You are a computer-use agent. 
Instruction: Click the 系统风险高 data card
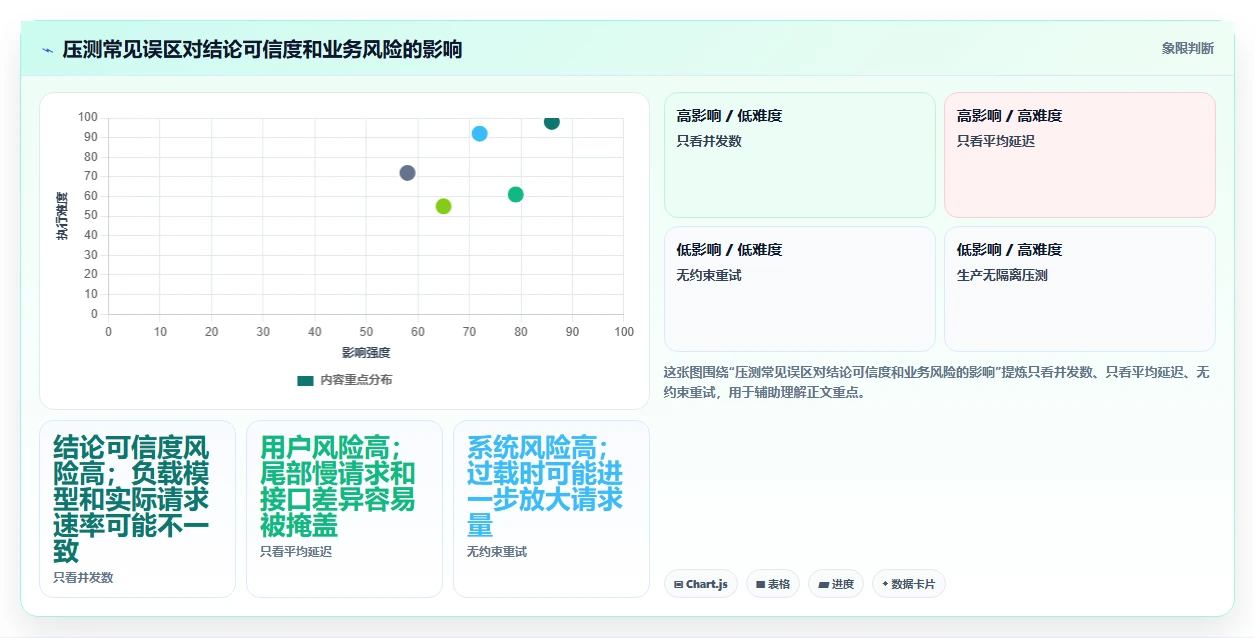point(551,509)
